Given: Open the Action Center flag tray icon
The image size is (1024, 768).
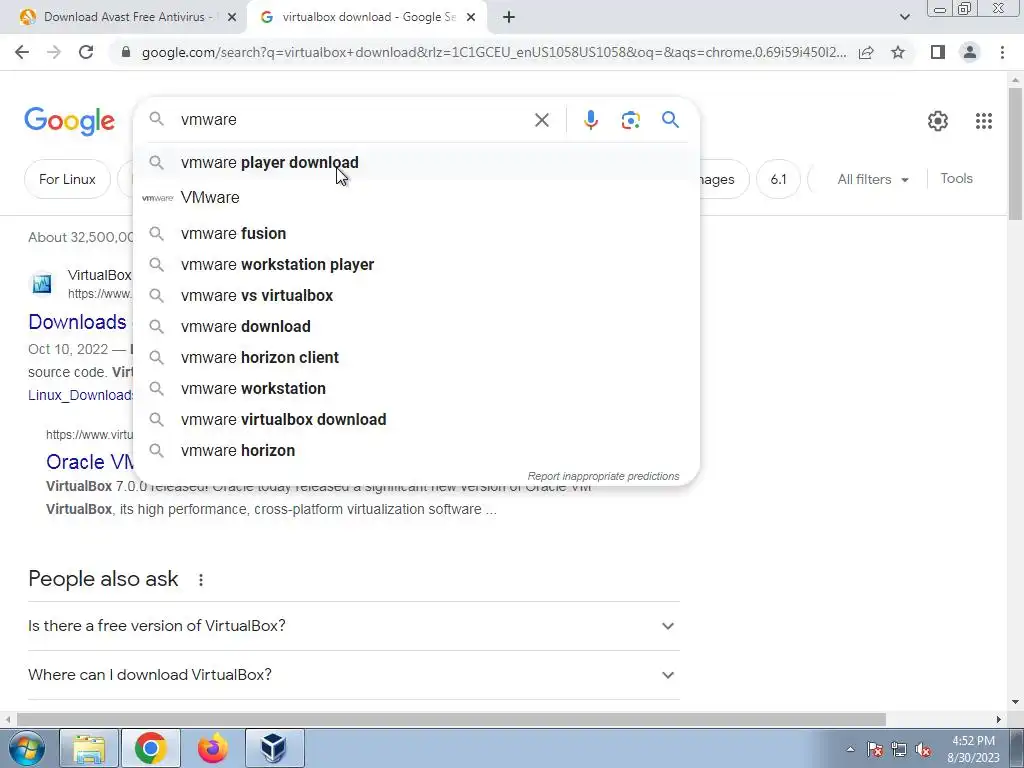Looking at the screenshot, I should click(x=875, y=750).
